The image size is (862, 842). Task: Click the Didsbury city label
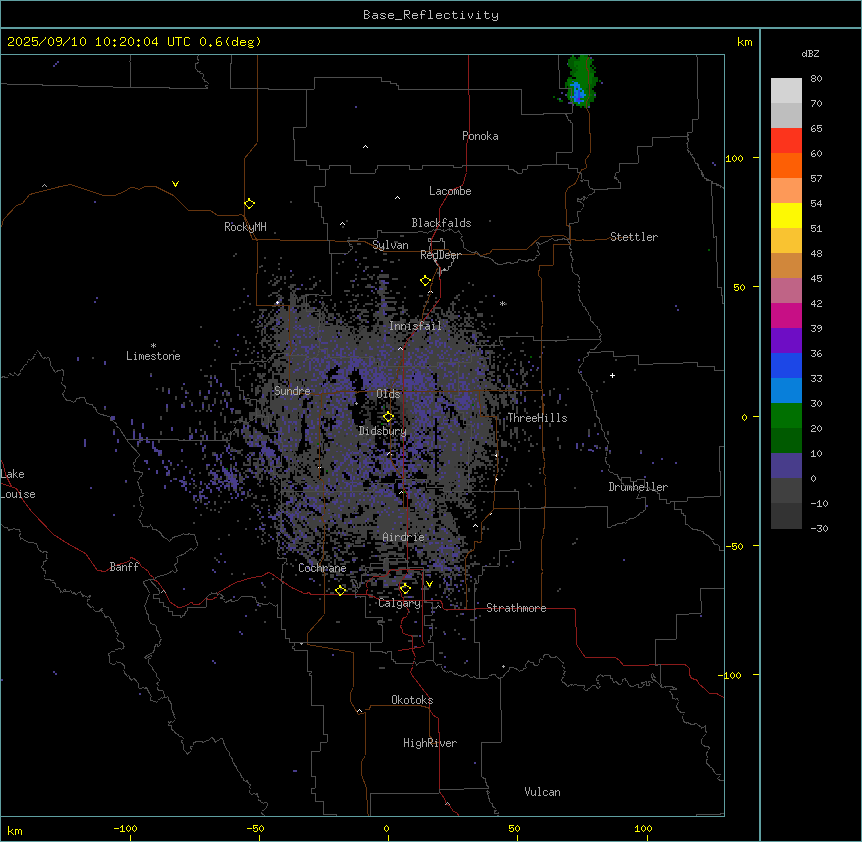(383, 431)
